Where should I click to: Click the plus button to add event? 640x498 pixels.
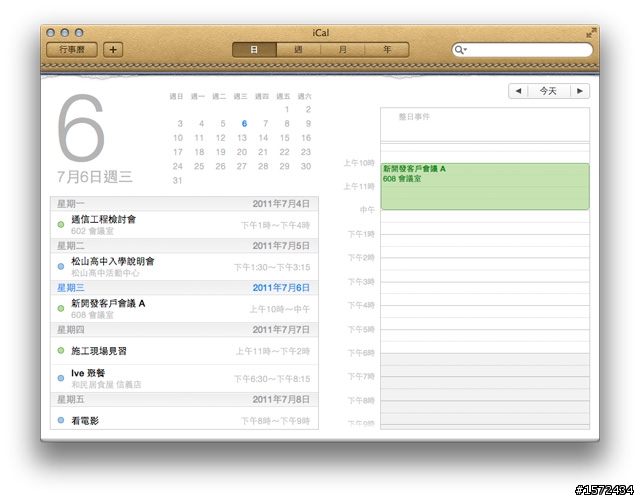[x=113, y=49]
